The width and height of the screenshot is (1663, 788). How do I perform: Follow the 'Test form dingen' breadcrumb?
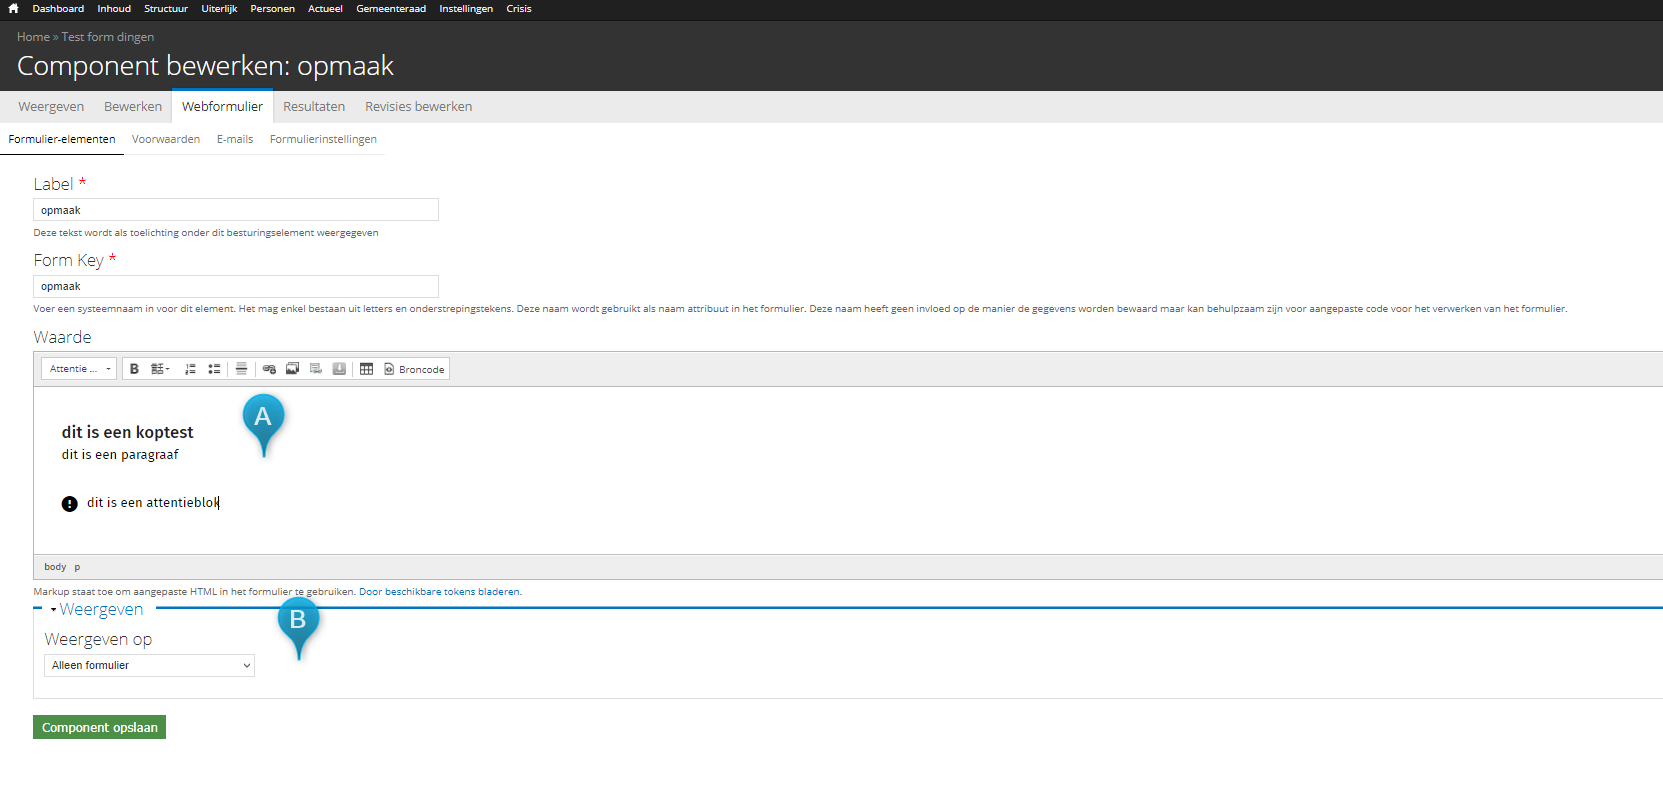click(x=108, y=37)
